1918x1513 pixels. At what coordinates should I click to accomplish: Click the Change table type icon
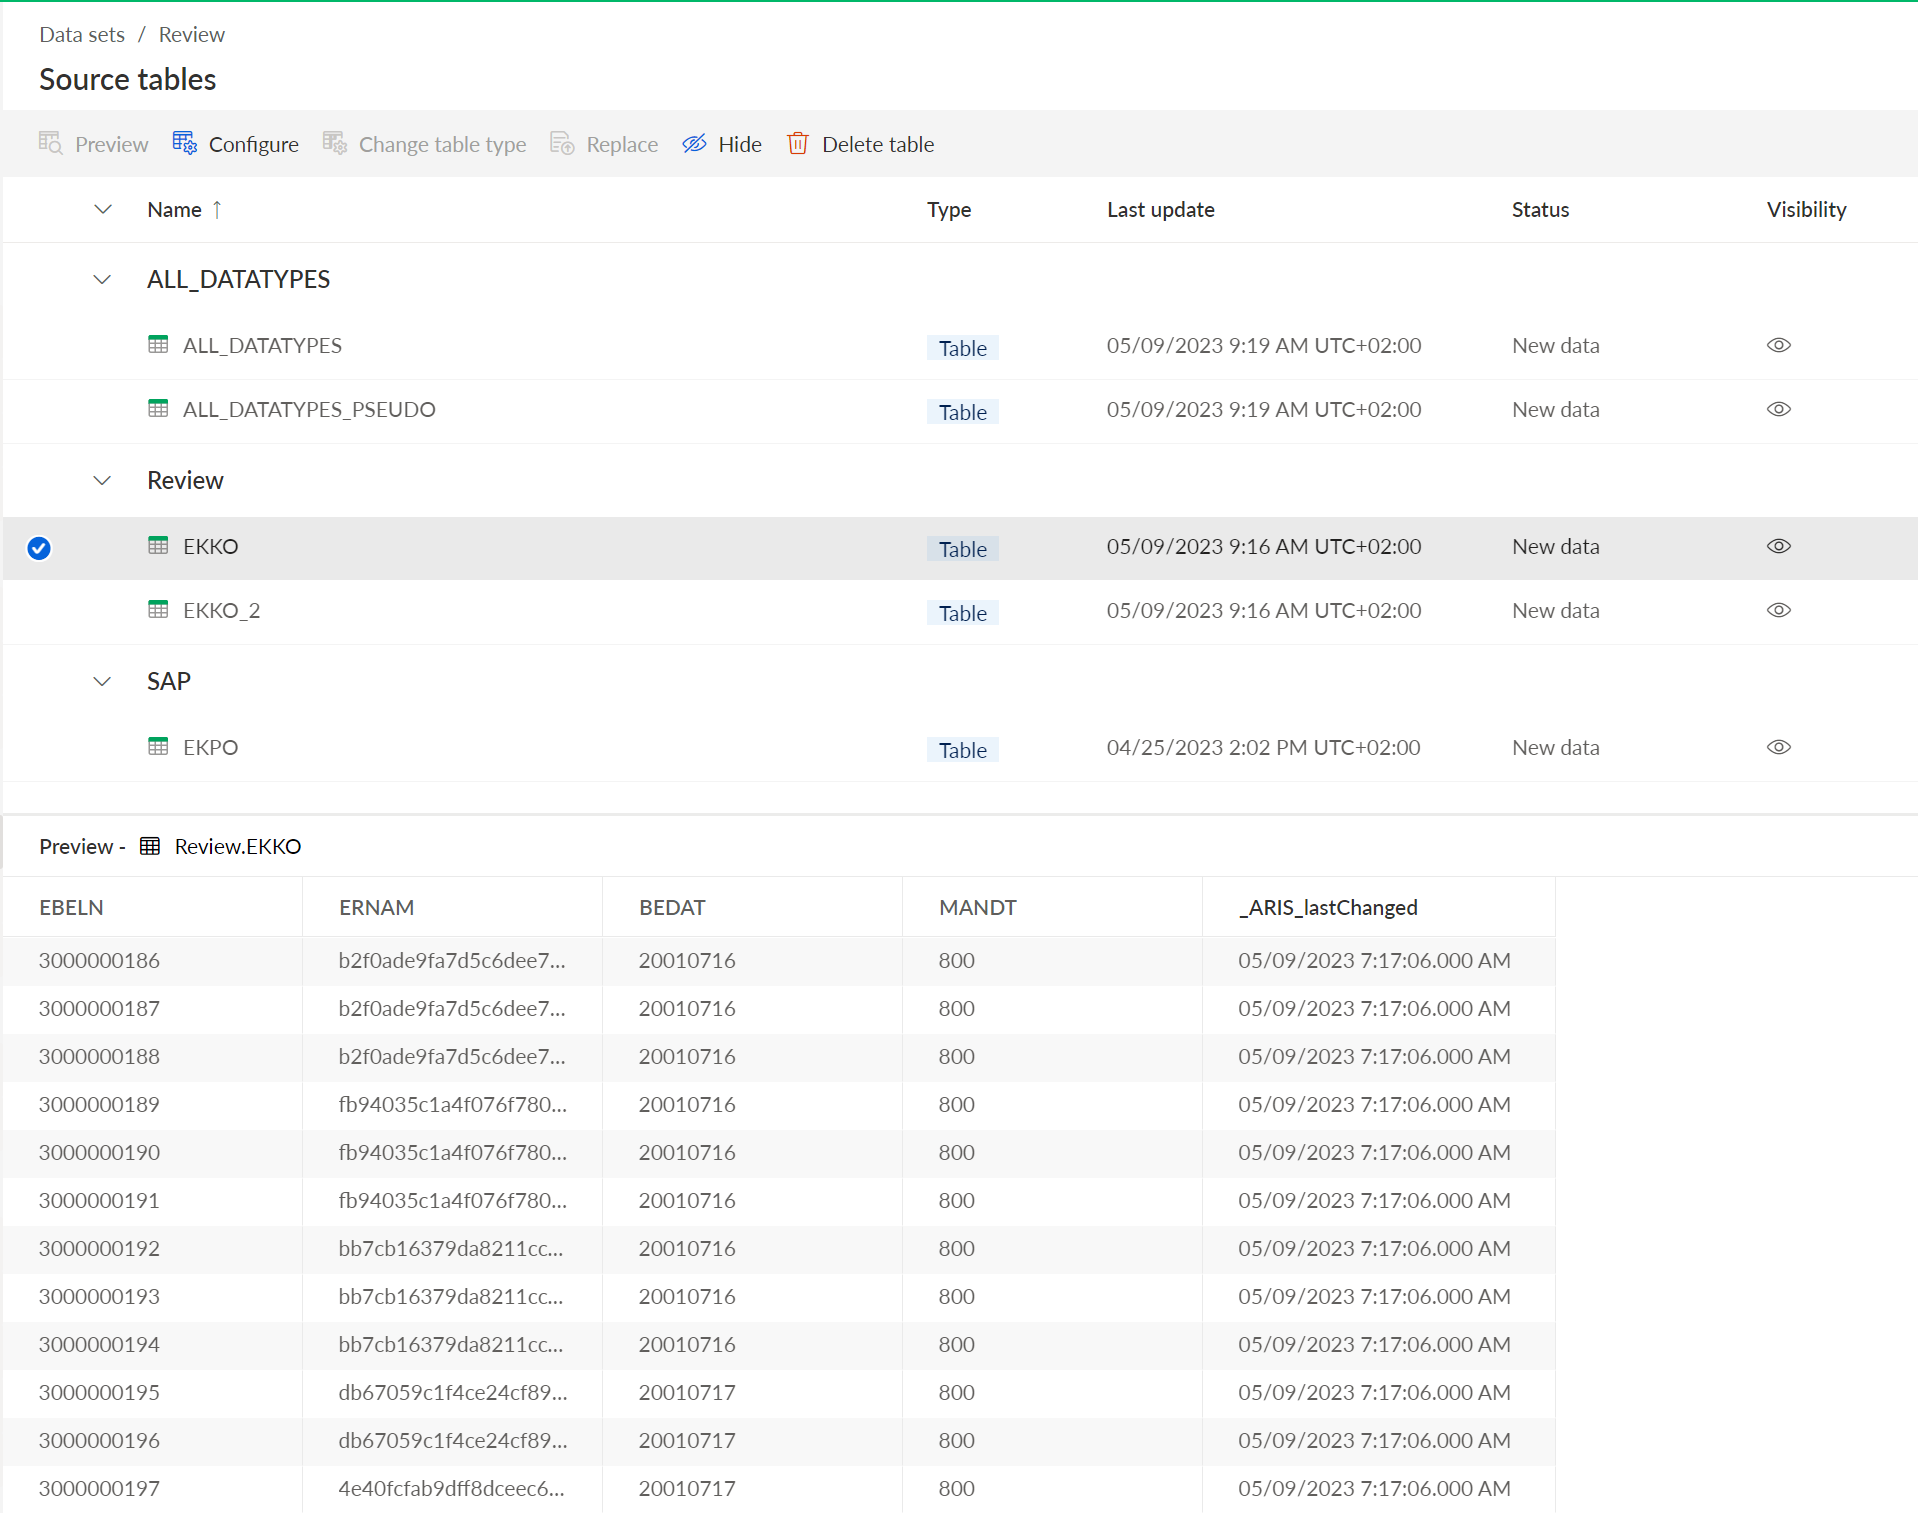(335, 143)
